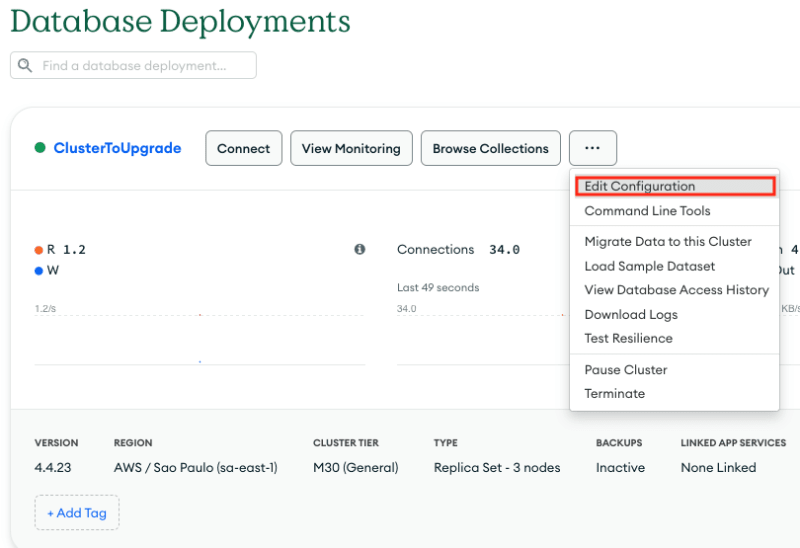The width and height of the screenshot is (800, 548).
Task: Click the search magnifier icon
Action: [24, 66]
